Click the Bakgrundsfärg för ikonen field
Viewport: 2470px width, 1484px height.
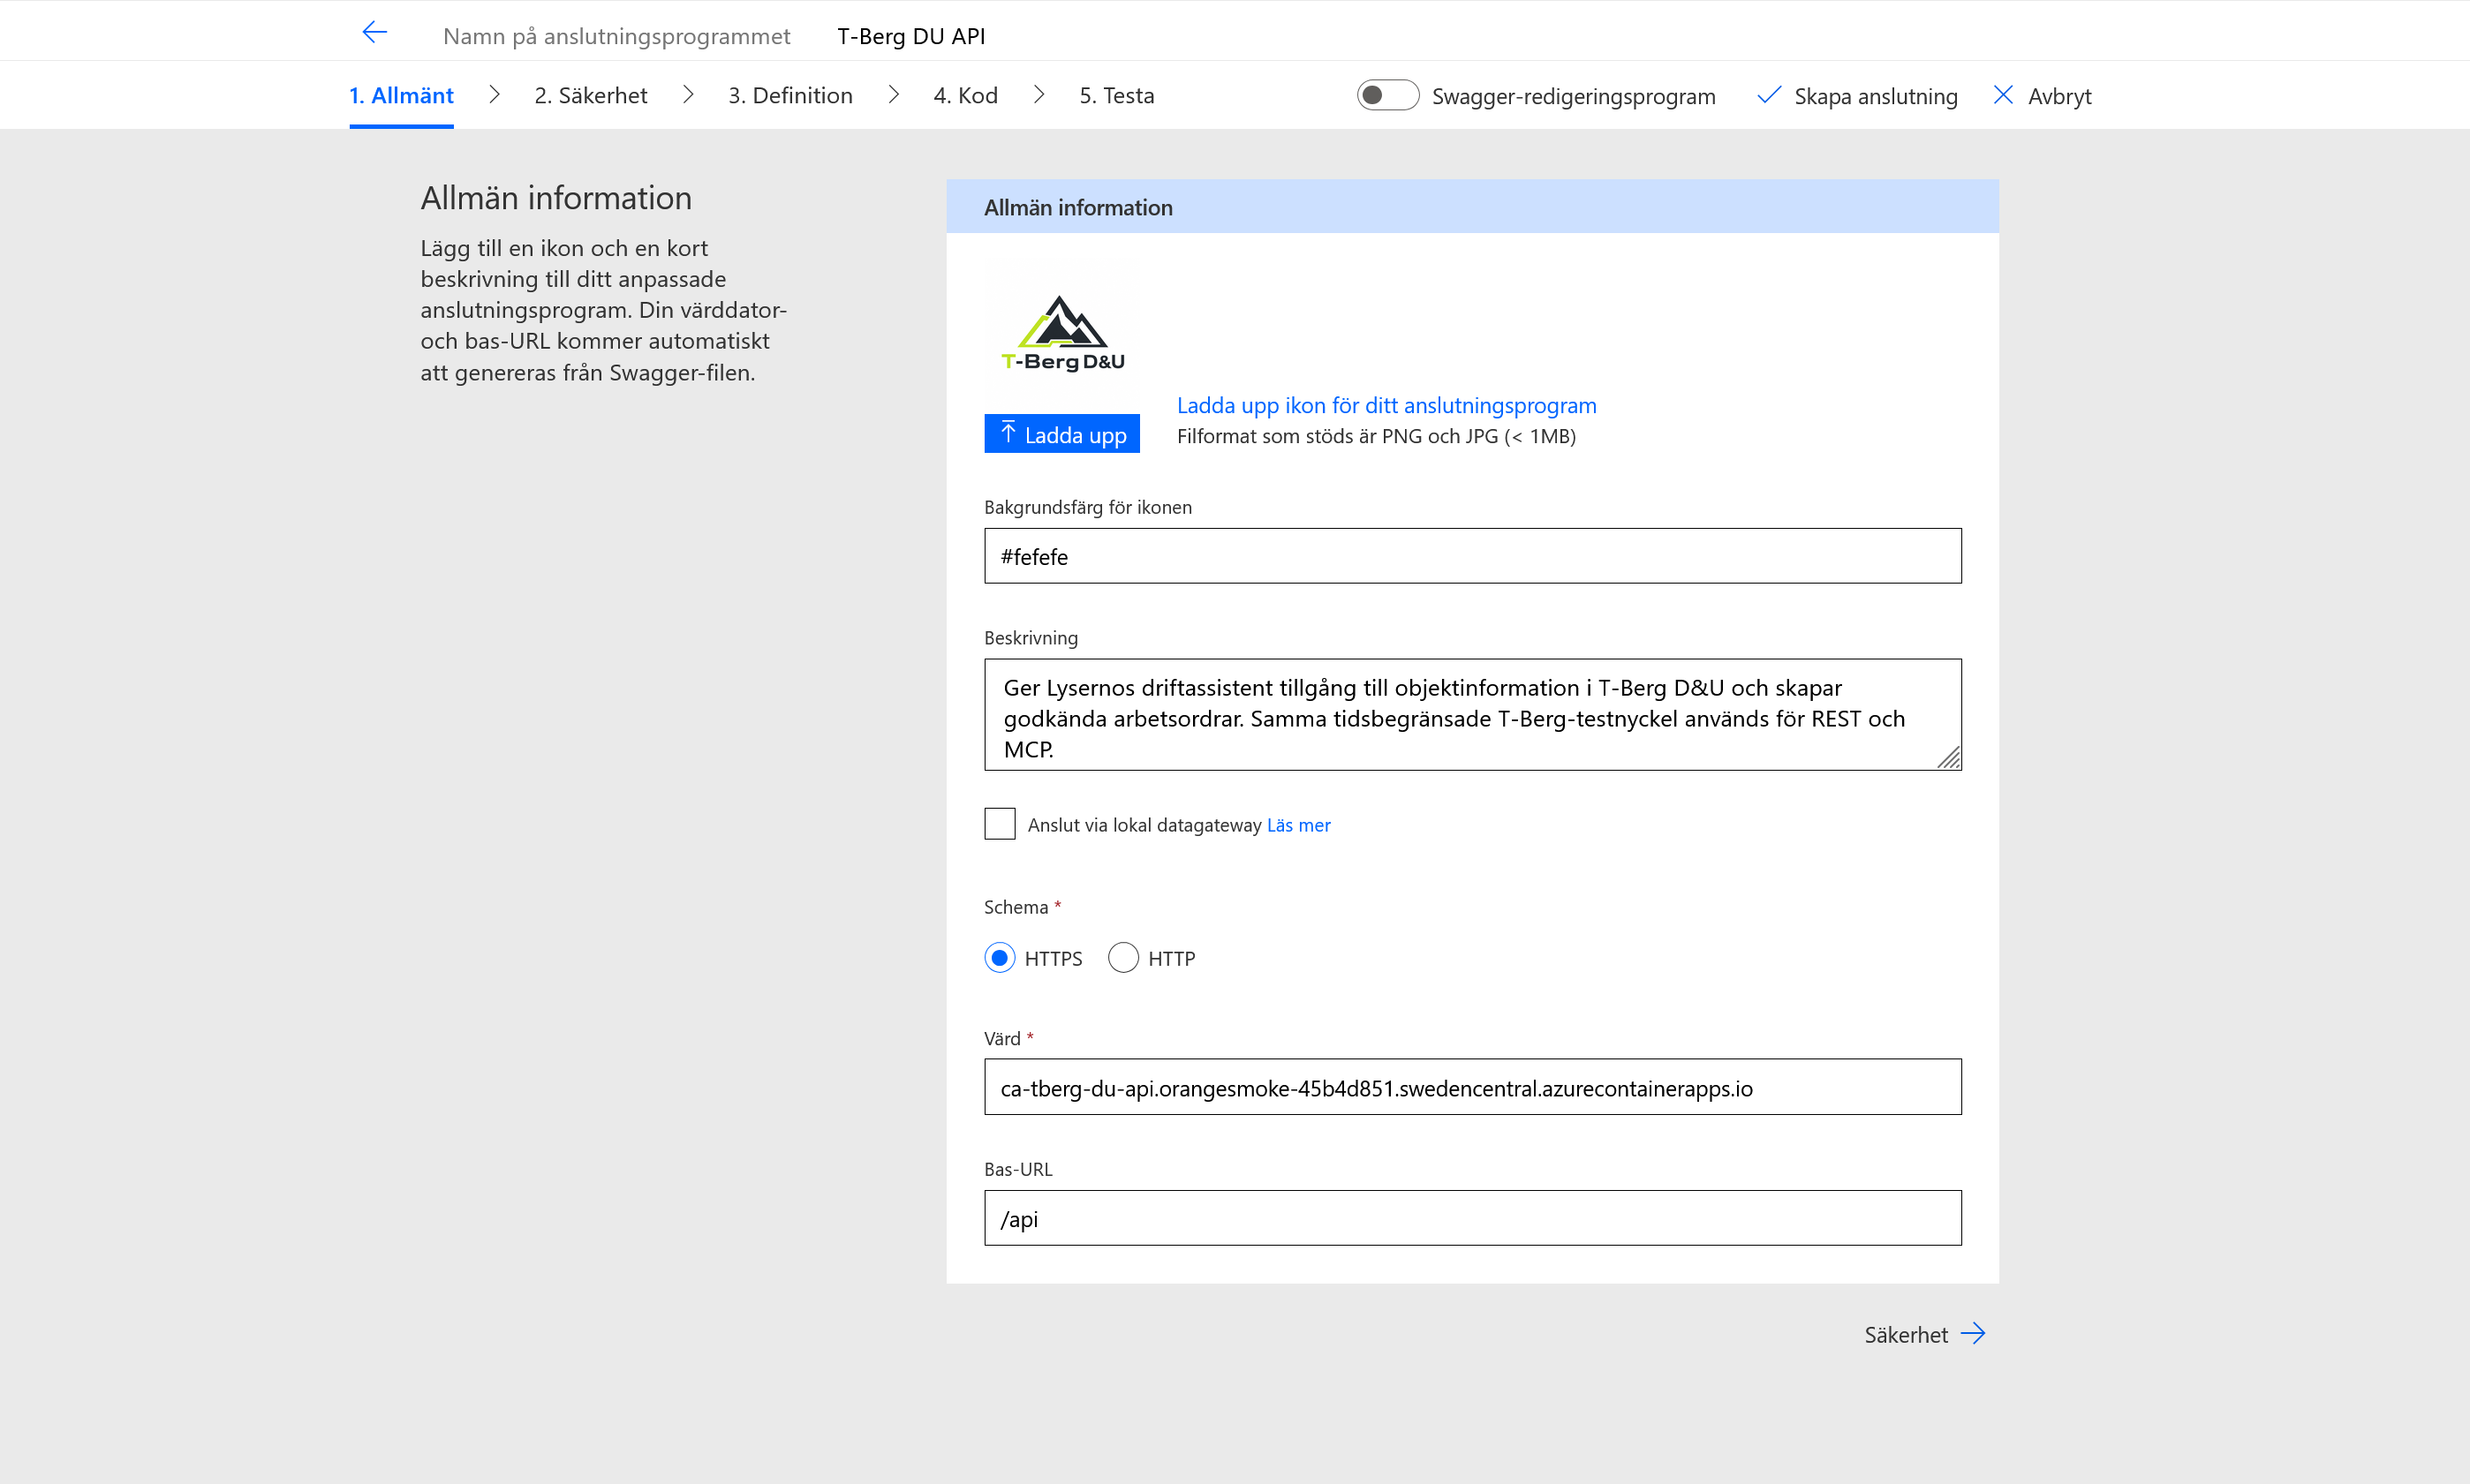pos(1472,556)
